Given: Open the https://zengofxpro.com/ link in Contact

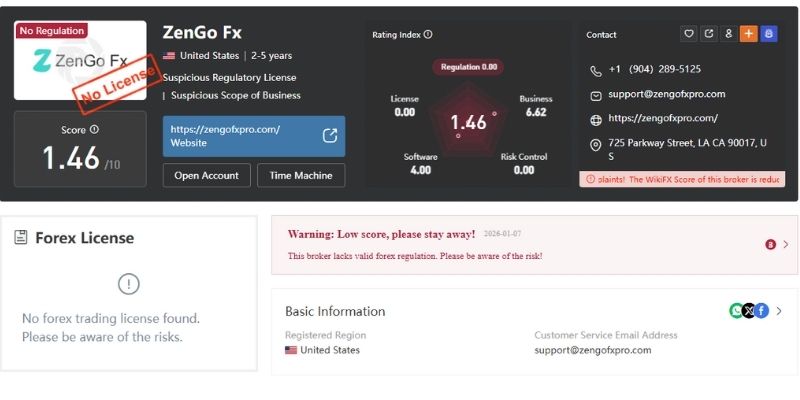Looking at the screenshot, I should pos(663,118).
